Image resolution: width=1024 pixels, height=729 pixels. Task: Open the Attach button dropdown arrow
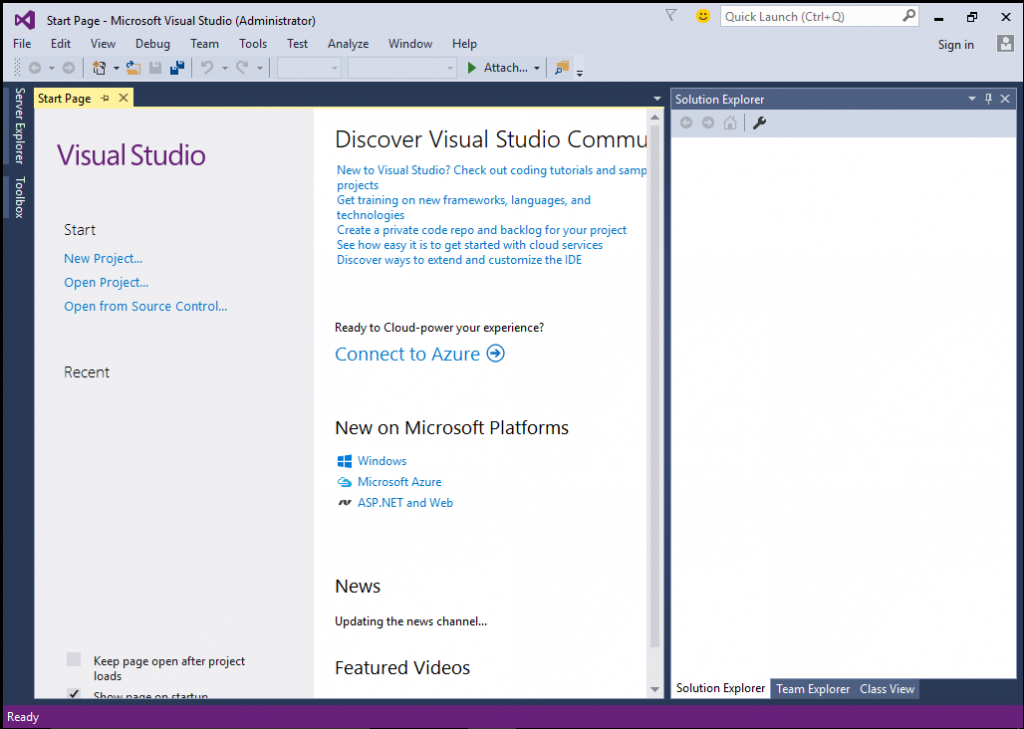(537, 68)
